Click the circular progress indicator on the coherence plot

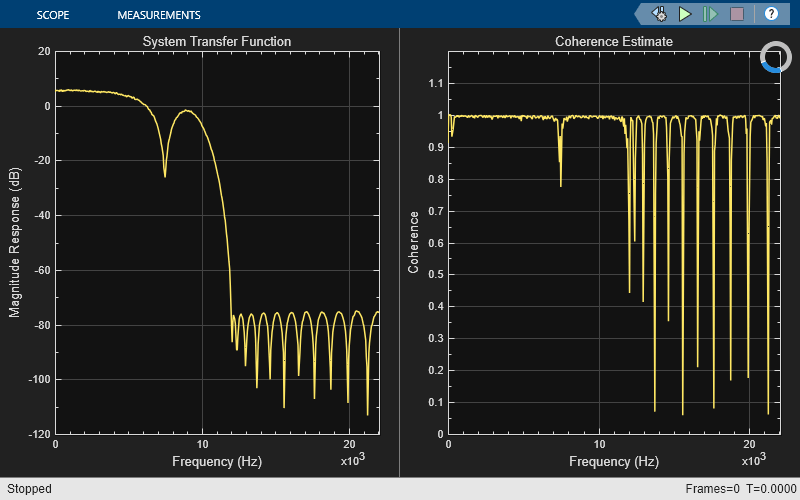(774, 57)
